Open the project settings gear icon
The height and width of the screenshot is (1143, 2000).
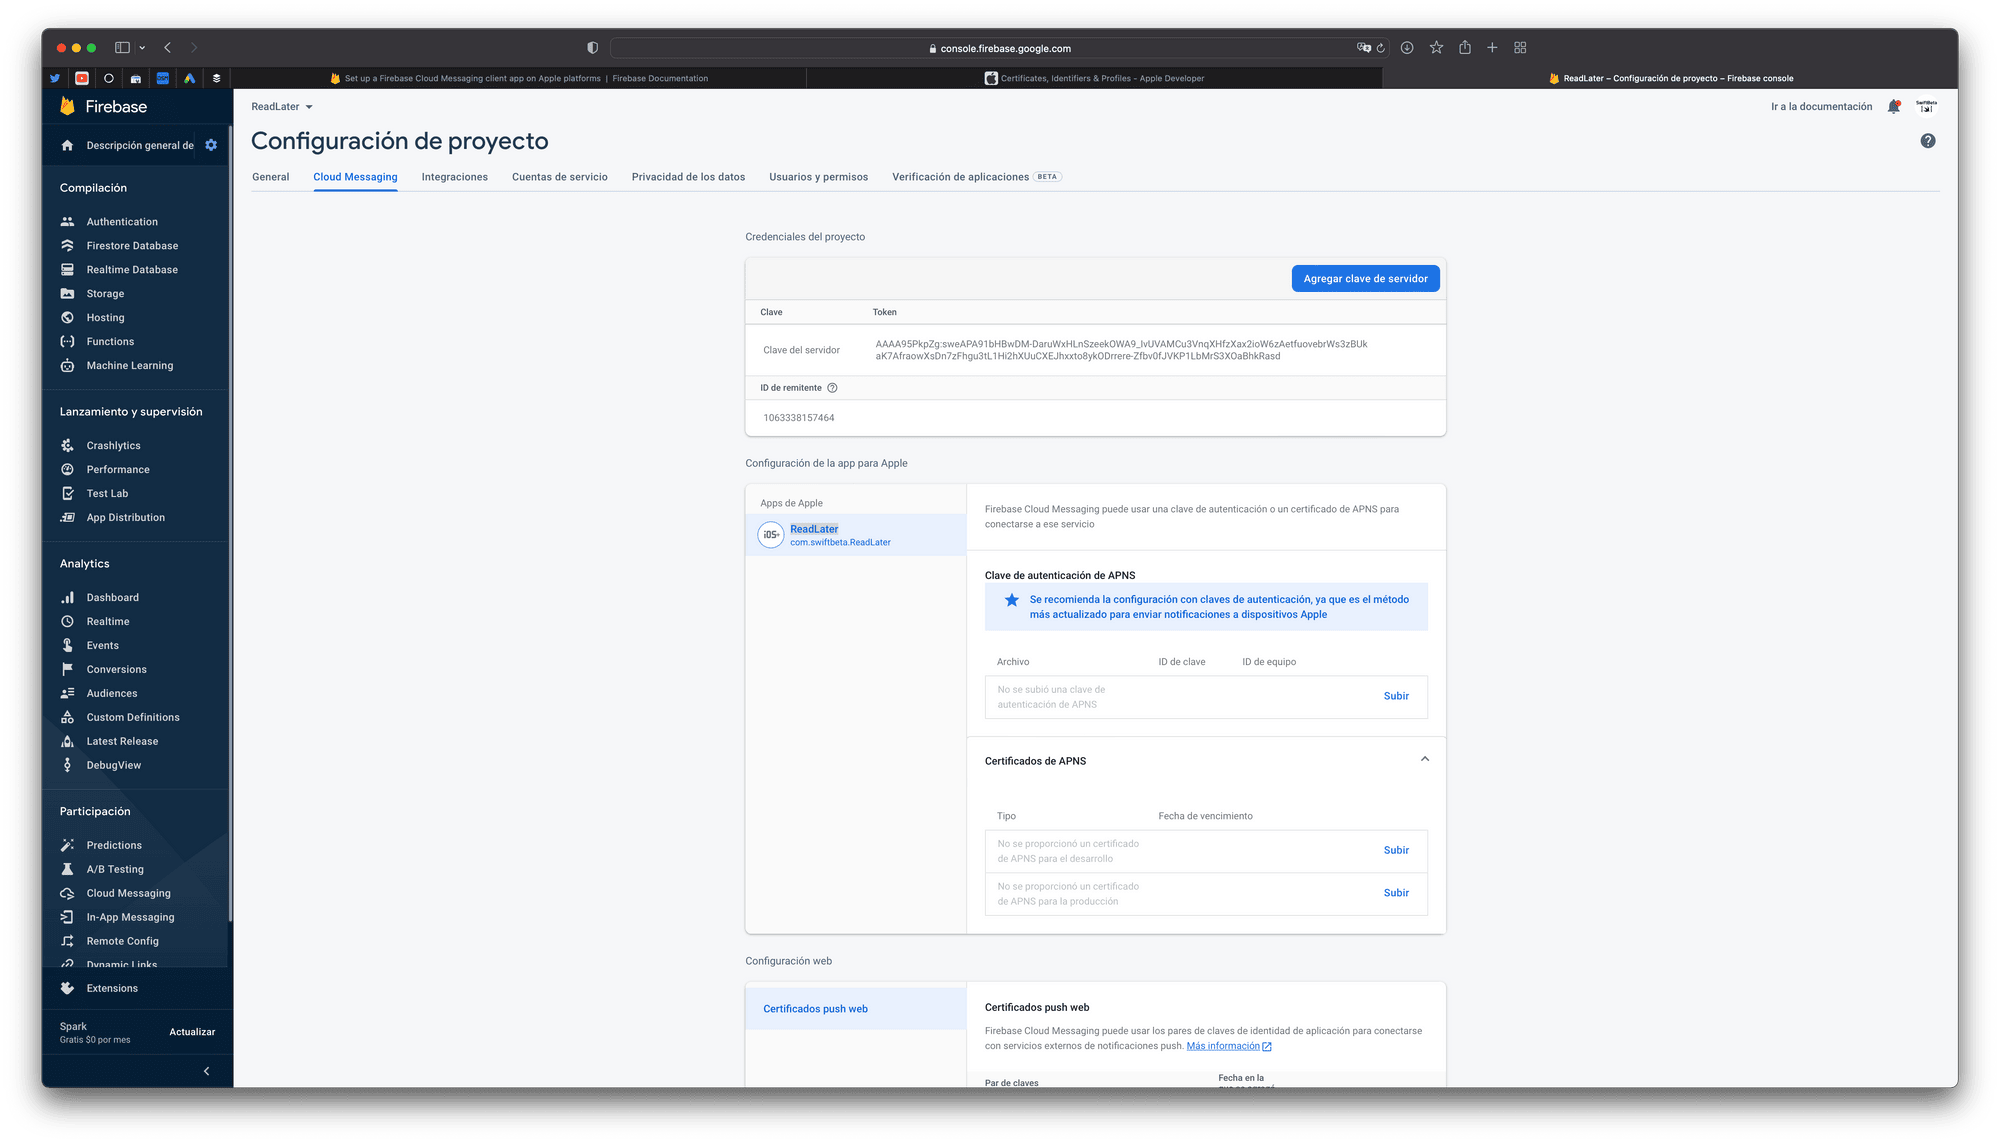(211, 145)
